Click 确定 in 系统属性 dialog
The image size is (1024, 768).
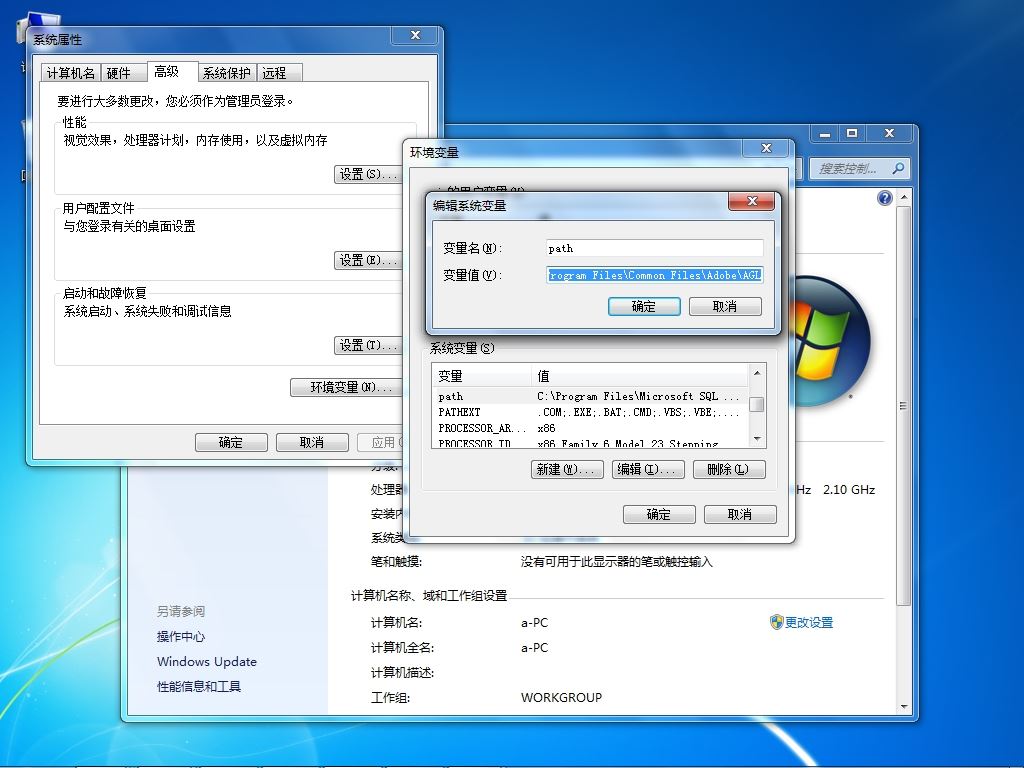(231, 442)
